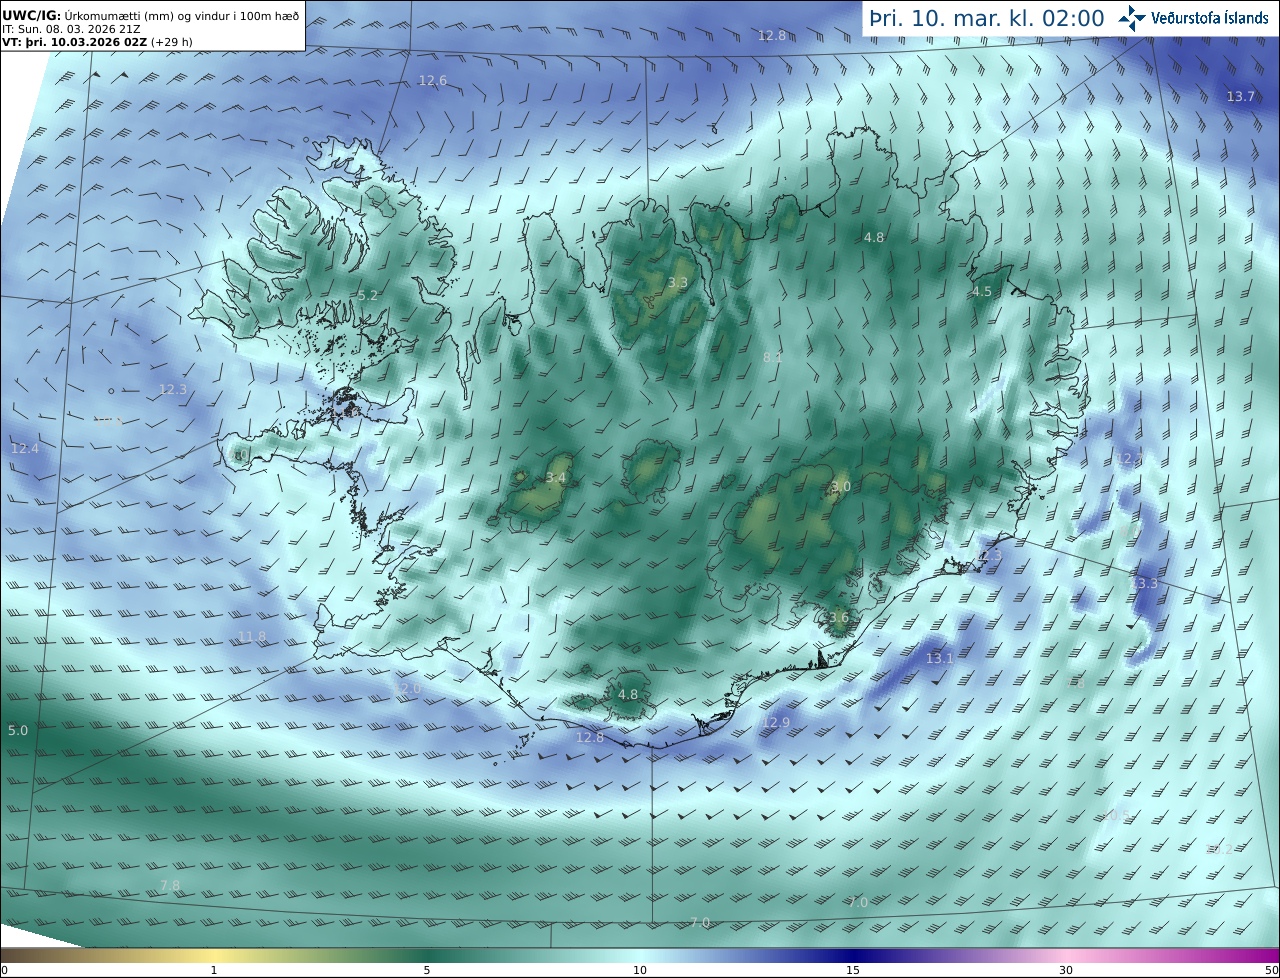Viewport: 1280px width, 978px height.
Task: Click the 50 tick on the colour scale
Action: tap(1272, 970)
